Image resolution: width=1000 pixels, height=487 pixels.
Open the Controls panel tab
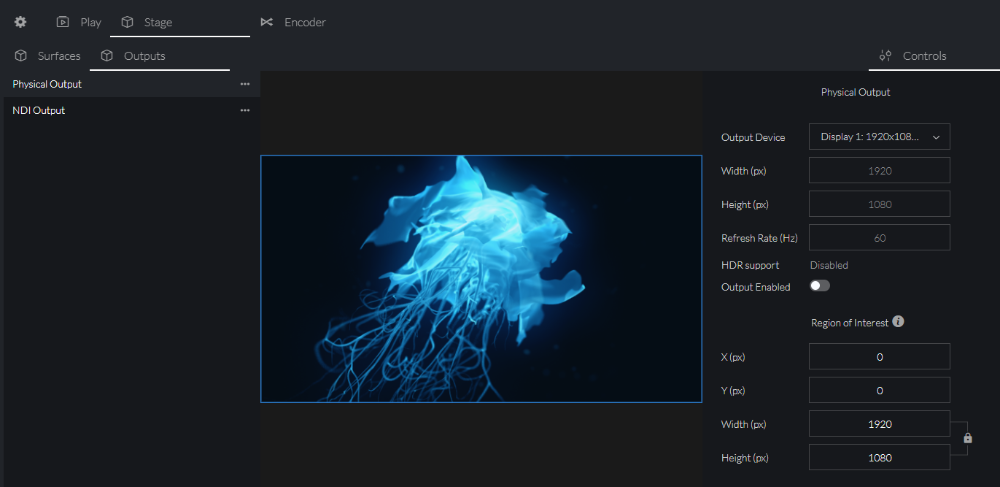point(913,56)
